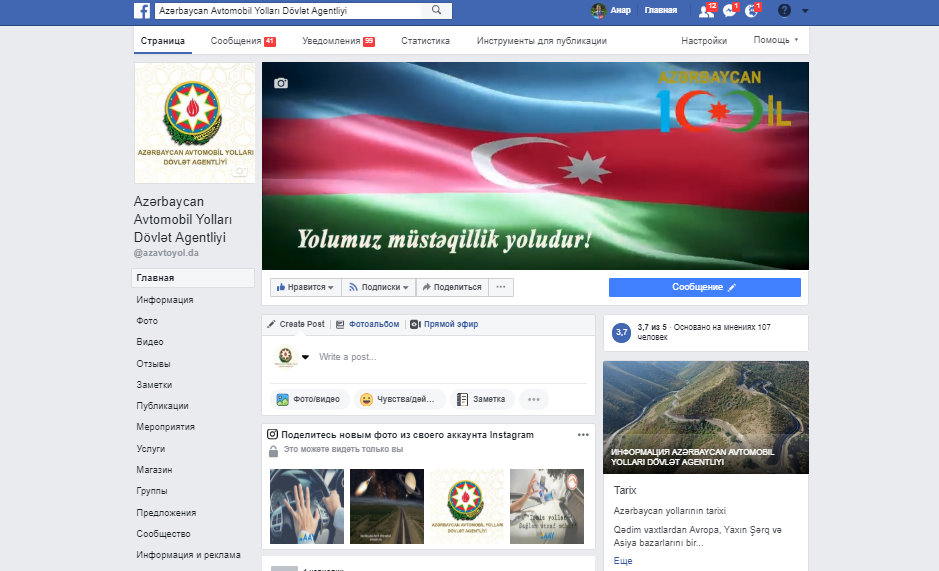Open the post-as identity selector arrow
The width and height of the screenshot is (939, 571).
coord(305,357)
